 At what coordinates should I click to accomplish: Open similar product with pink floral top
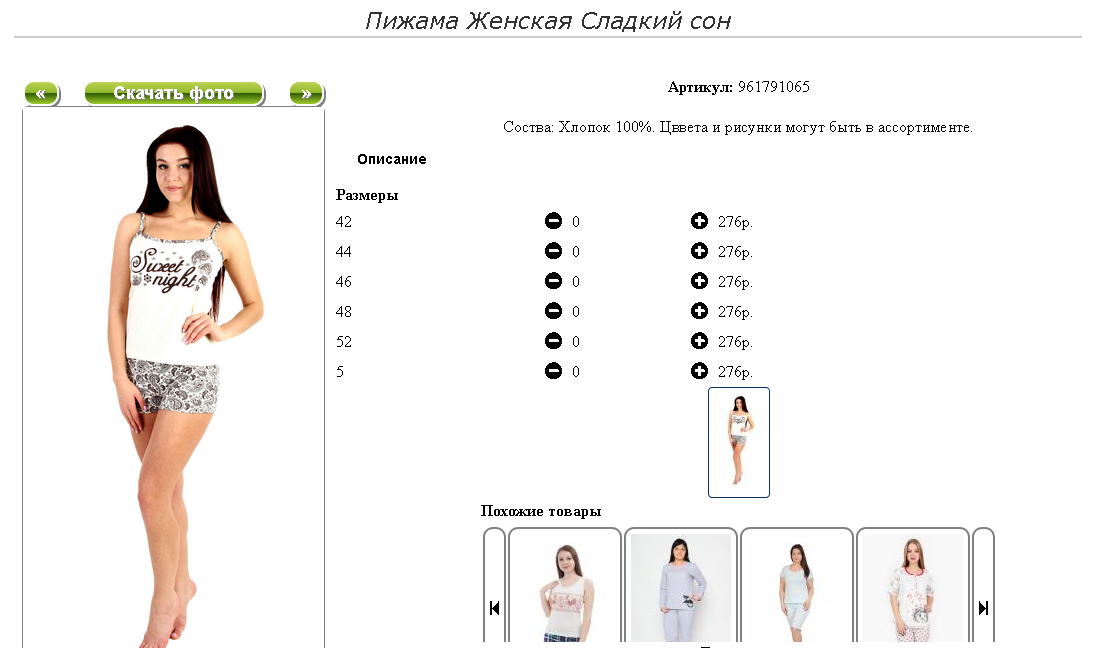point(565,587)
